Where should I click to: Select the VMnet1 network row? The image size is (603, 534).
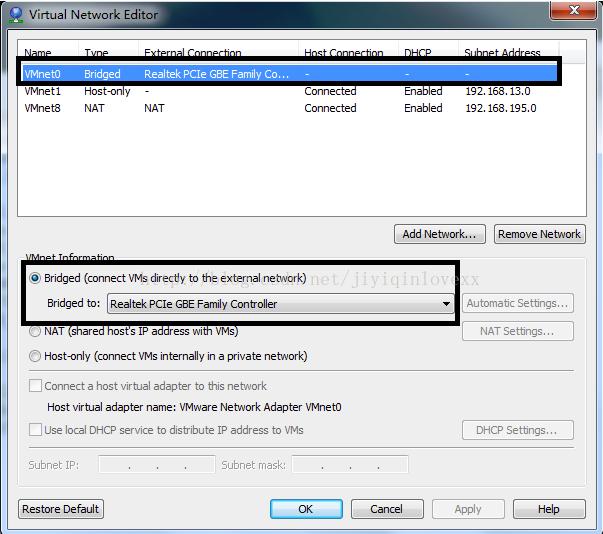[x=290, y=91]
